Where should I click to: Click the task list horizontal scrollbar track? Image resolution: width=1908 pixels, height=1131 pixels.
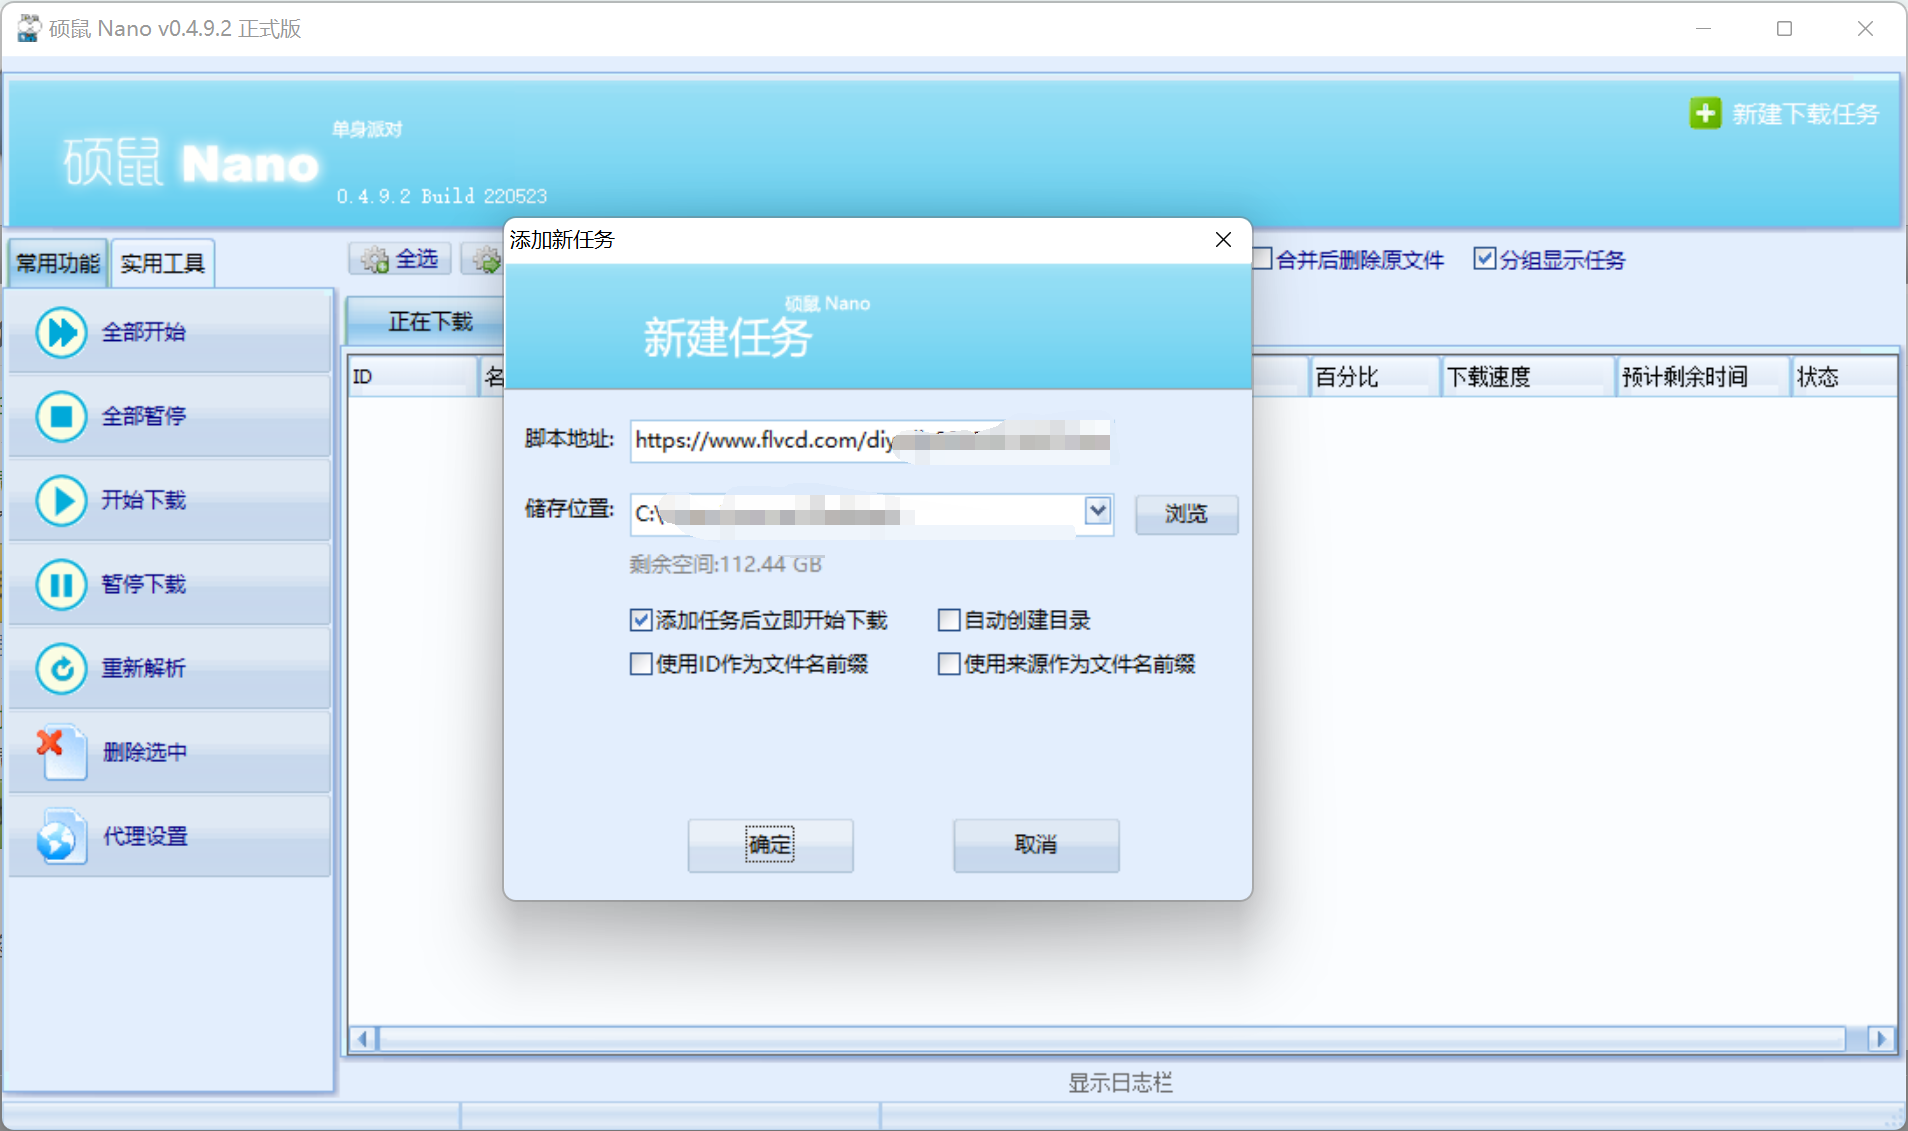pos(1112,1039)
